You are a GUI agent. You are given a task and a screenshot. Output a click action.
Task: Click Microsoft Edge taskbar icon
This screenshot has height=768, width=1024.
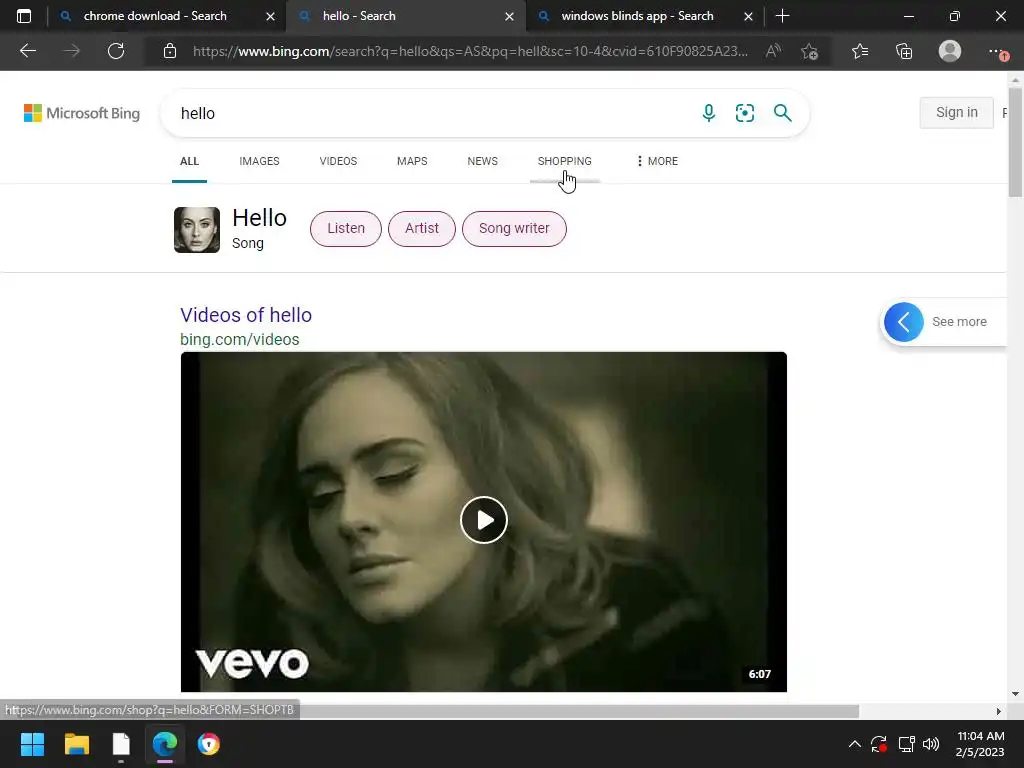(x=165, y=744)
